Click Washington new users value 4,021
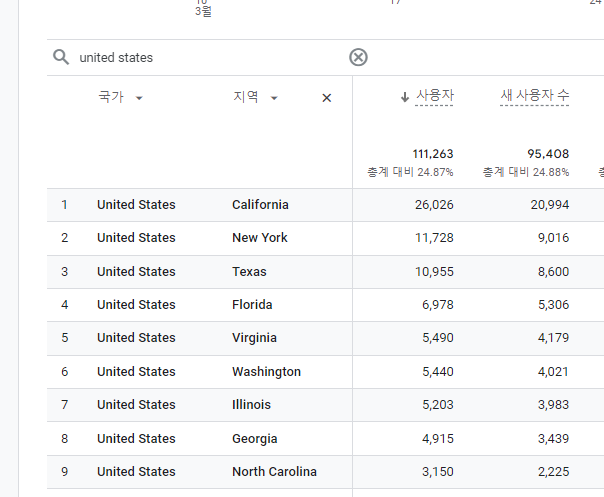 (554, 372)
